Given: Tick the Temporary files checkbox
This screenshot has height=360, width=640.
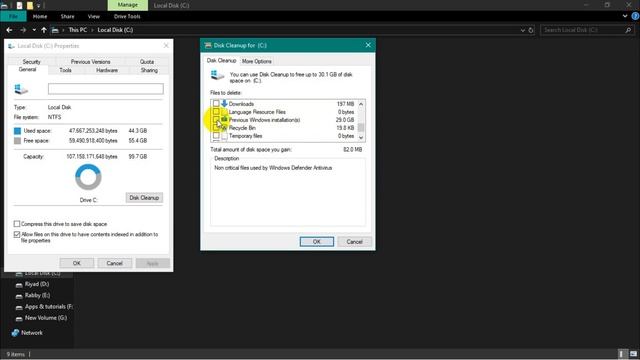Looking at the screenshot, I should [x=216, y=136].
